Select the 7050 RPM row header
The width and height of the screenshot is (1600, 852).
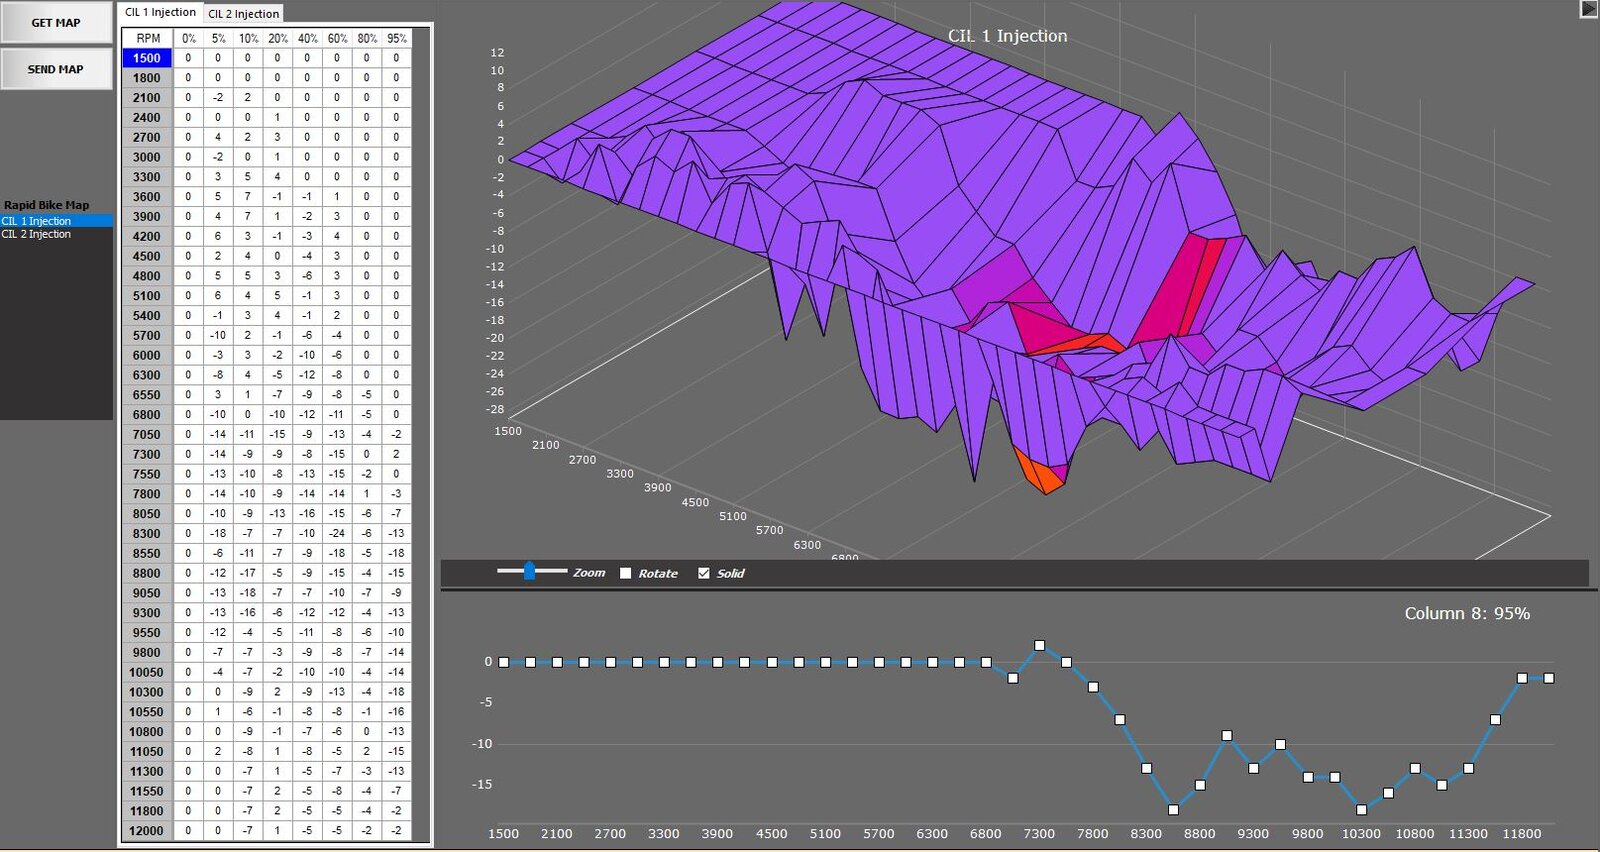tap(147, 434)
